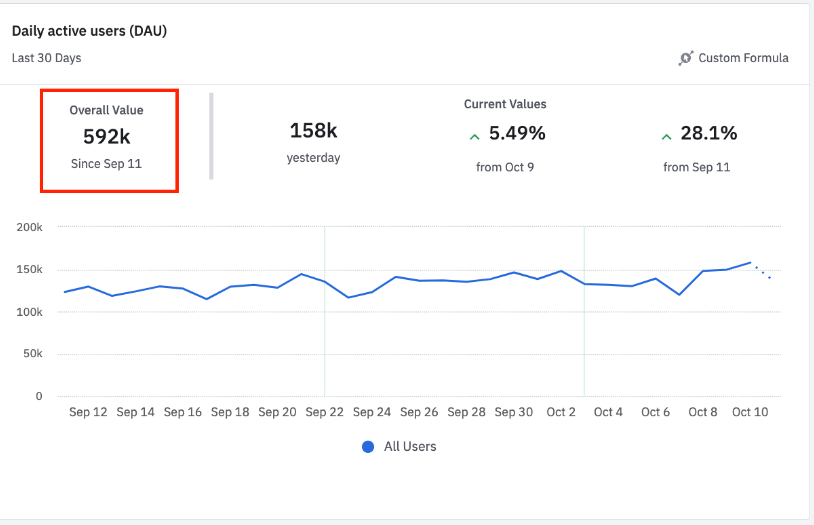Click the Last 30 Days subtitle
The image size is (814, 525).
click(x=47, y=58)
